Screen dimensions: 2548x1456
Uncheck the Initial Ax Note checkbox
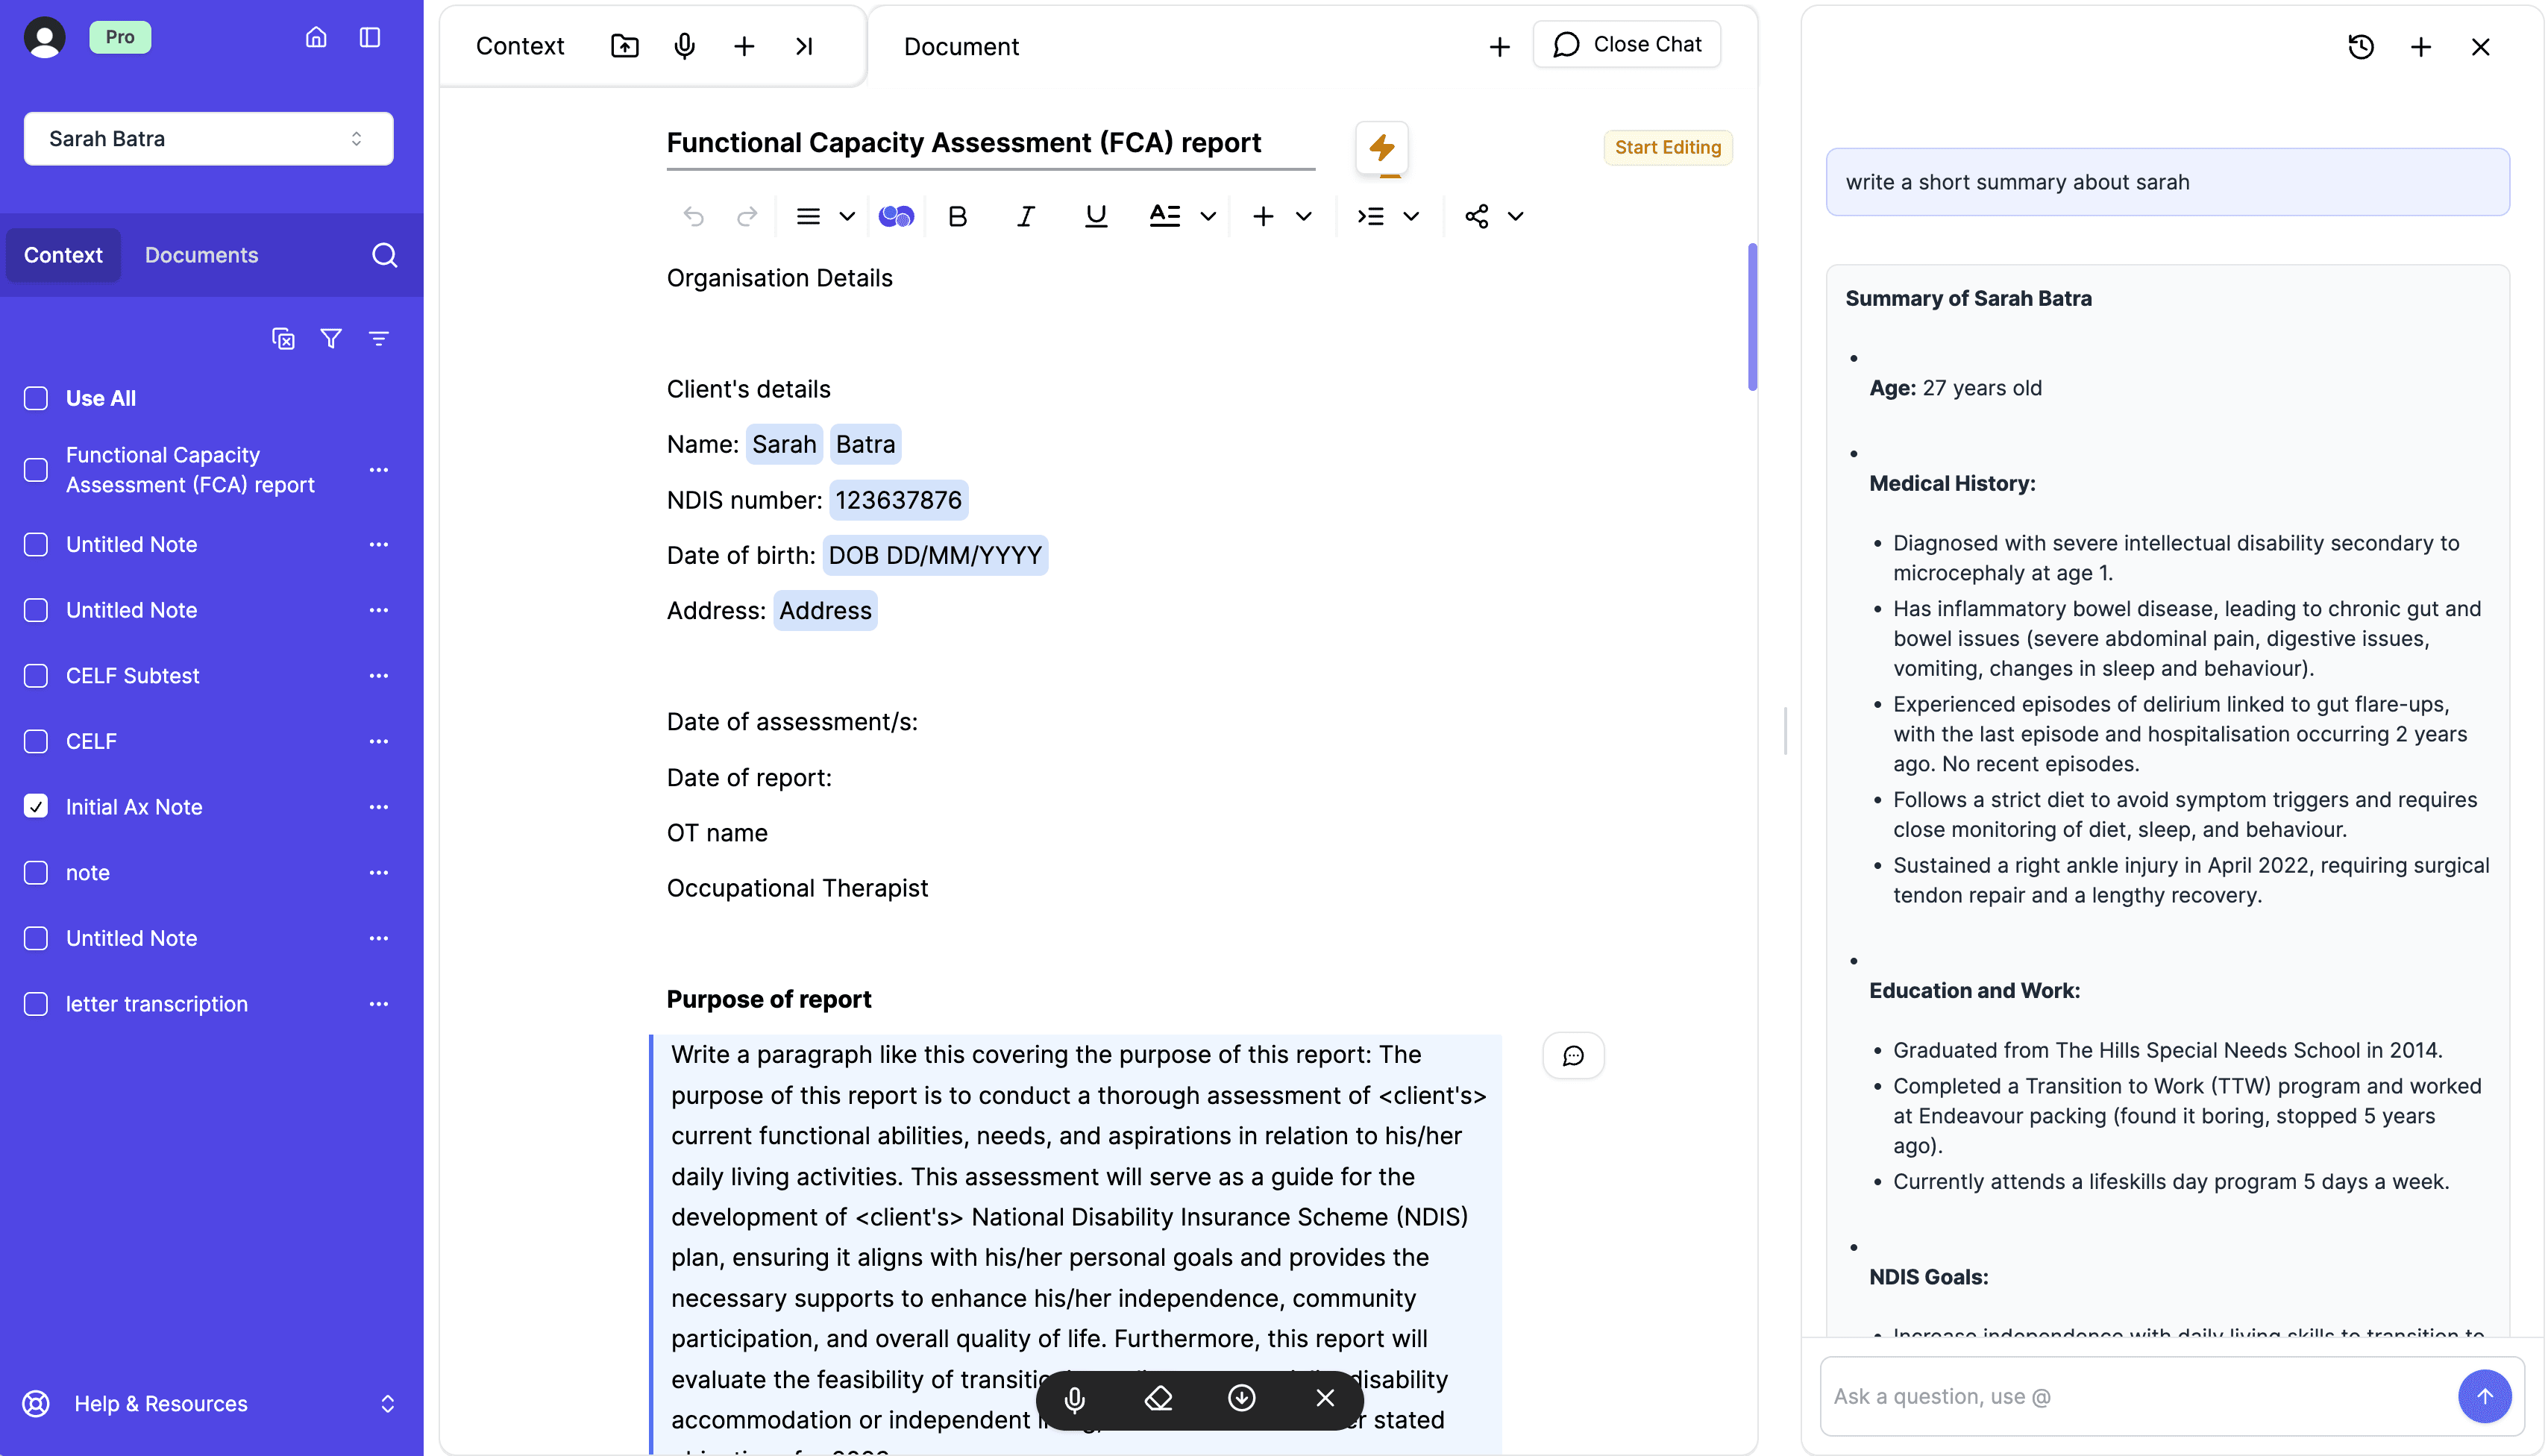coord(36,806)
